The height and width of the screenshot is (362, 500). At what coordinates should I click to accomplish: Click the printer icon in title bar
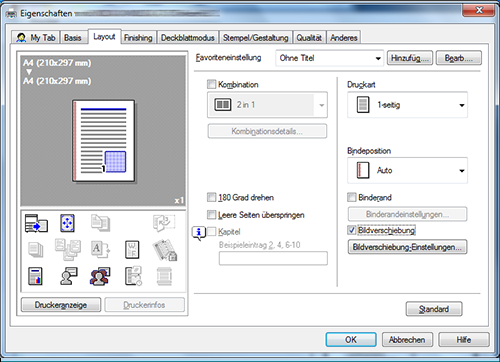coord(11,14)
